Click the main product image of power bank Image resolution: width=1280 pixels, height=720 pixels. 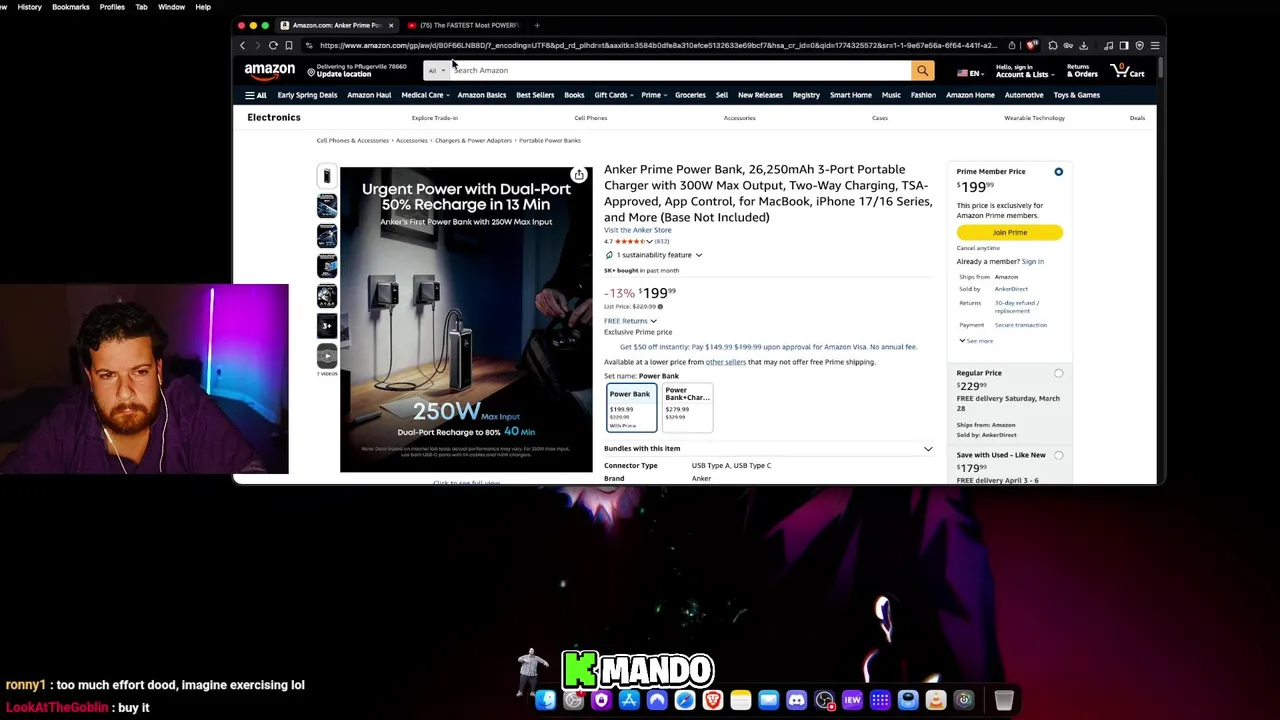(x=466, y=320)
